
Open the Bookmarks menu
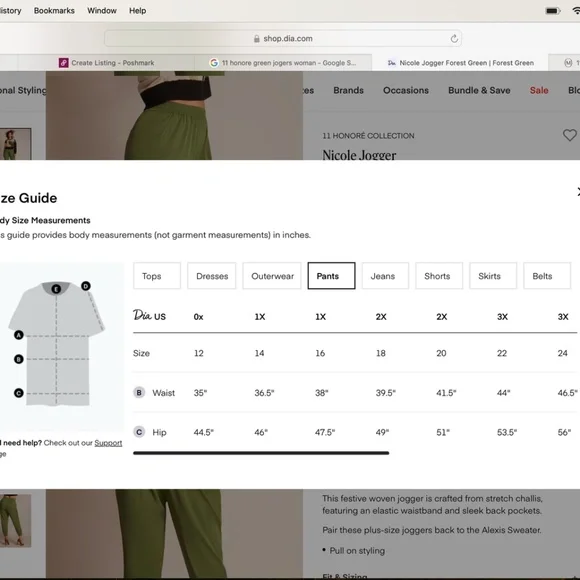pyautogui.click(x=54, y=11)
